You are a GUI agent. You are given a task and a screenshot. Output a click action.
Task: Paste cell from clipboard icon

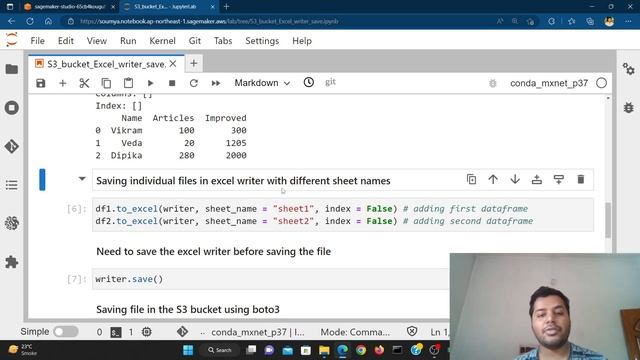(128, 83)
